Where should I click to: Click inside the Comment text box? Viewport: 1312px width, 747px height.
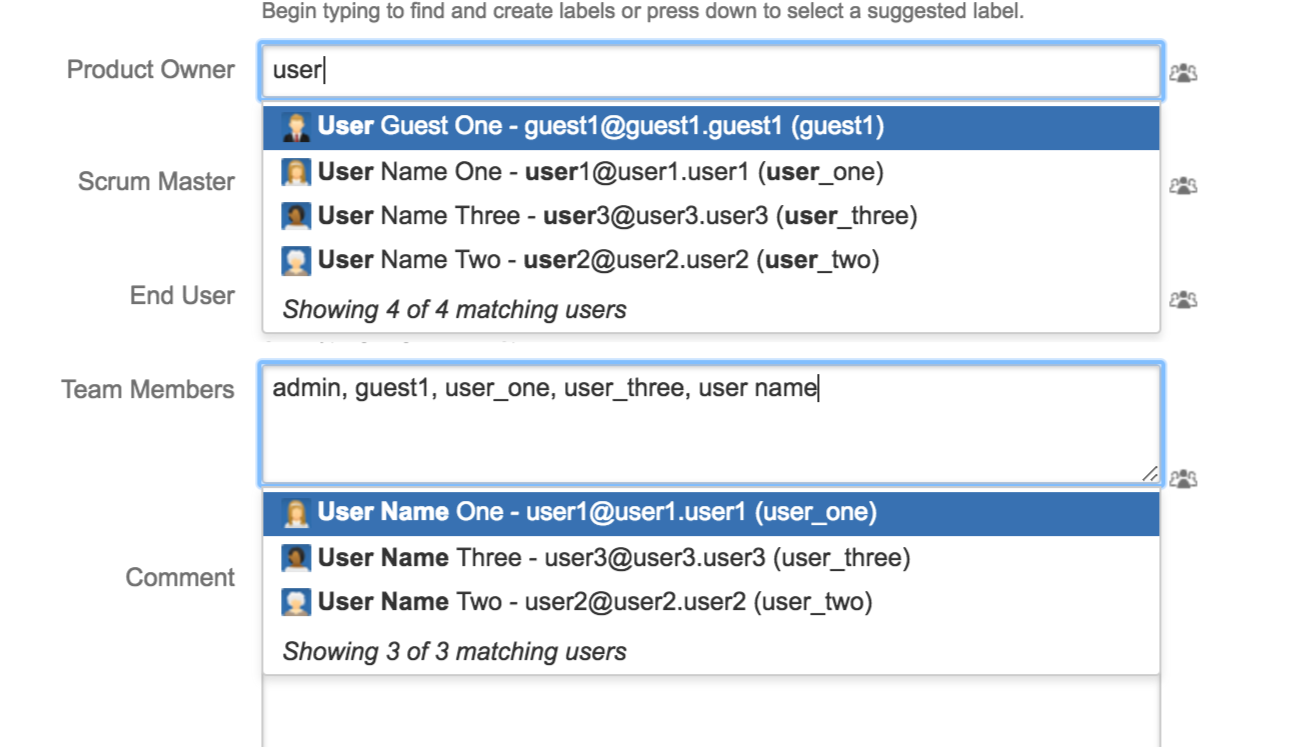(x=710, y=710)
